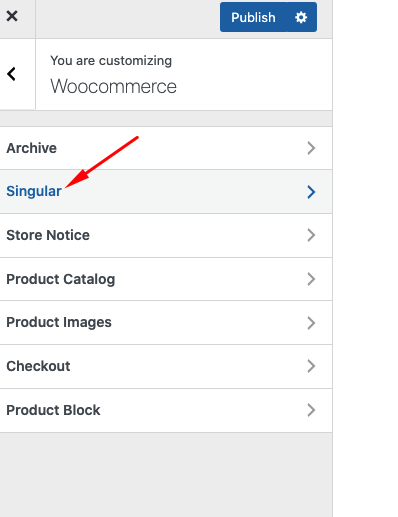Expand Singular via its blue chevron
Screen dimensions: 398x517
pyautogui.click(x=311, y=192)
